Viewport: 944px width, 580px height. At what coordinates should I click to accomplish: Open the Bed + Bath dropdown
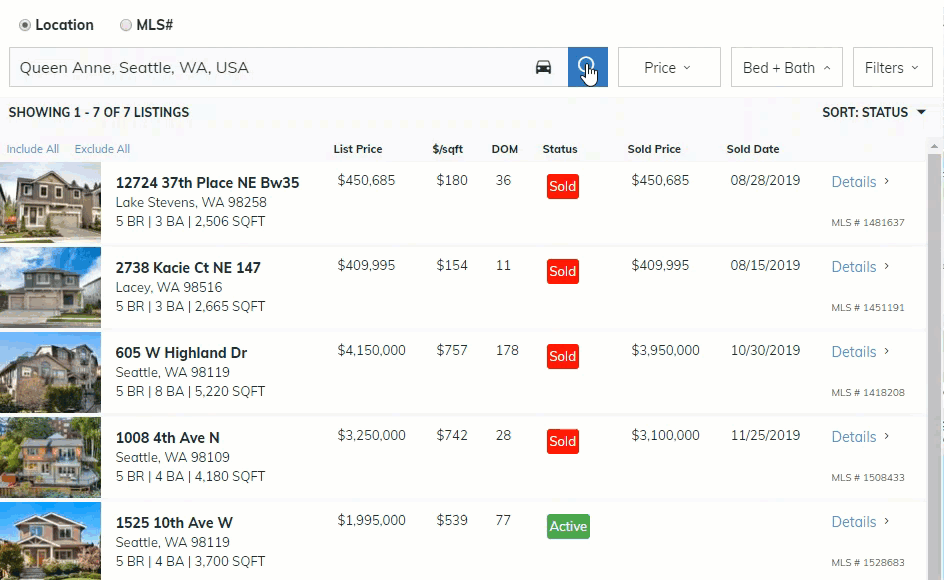click(786, 67)
